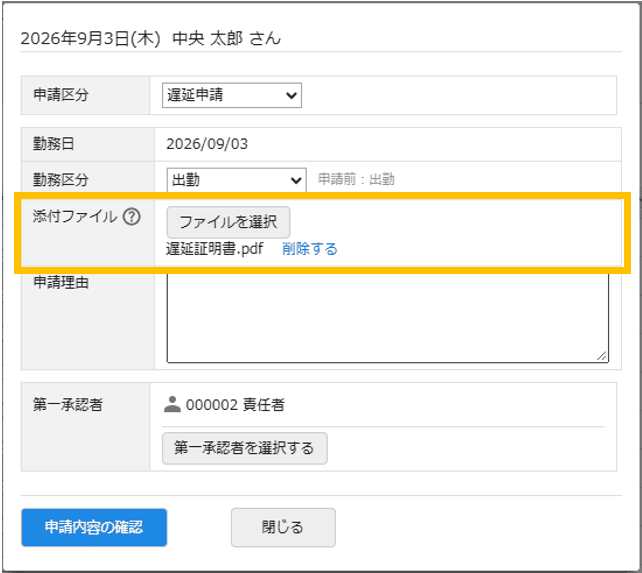Click the 閉じる button
Screen dimensions: 642x573
[x=283, y=528]
